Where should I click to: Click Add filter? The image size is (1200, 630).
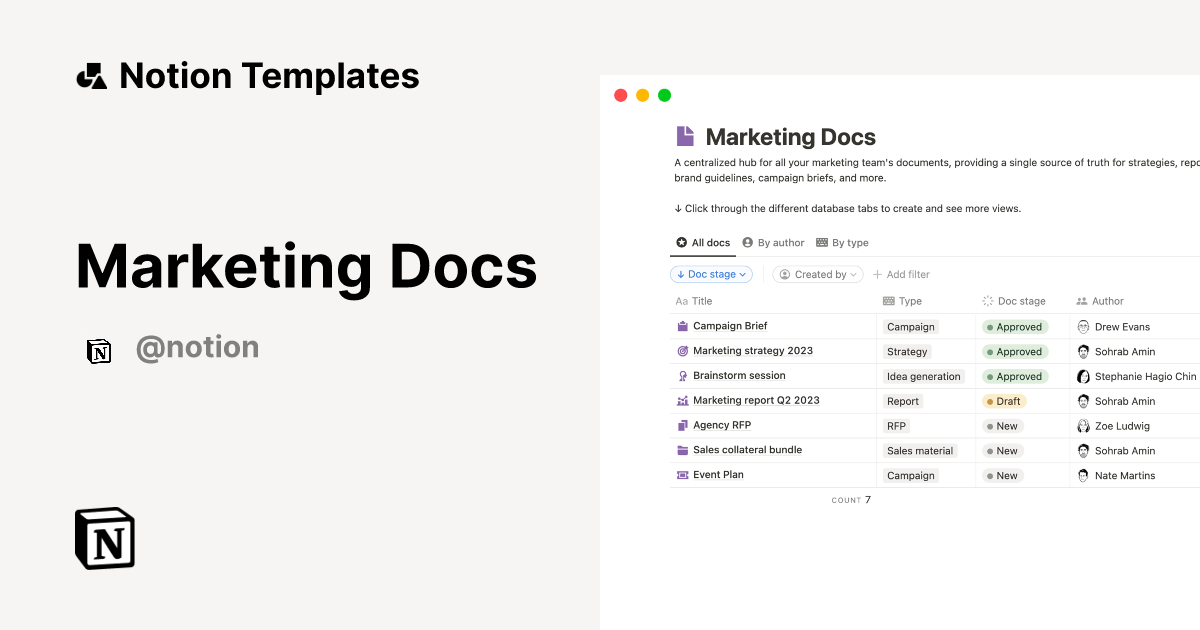pos(901,274)
